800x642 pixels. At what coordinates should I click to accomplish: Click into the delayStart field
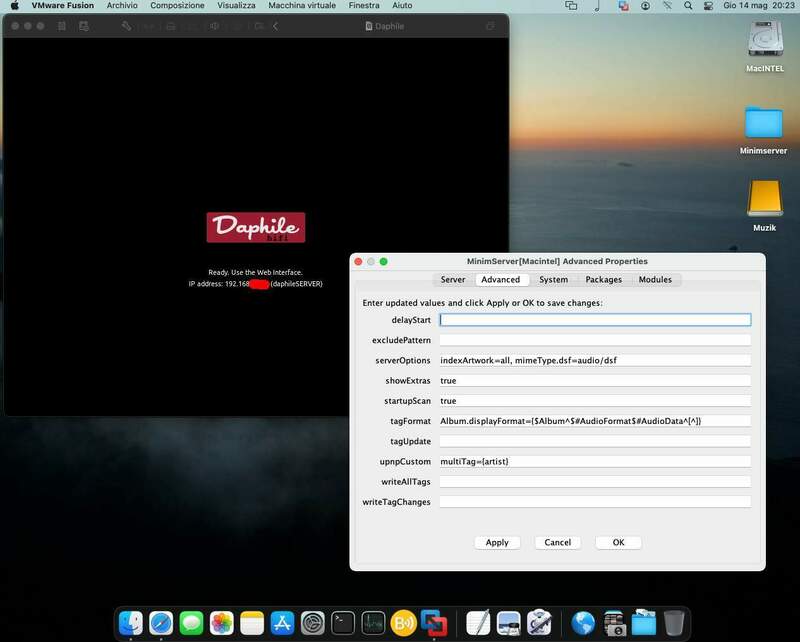pos(595,320)
